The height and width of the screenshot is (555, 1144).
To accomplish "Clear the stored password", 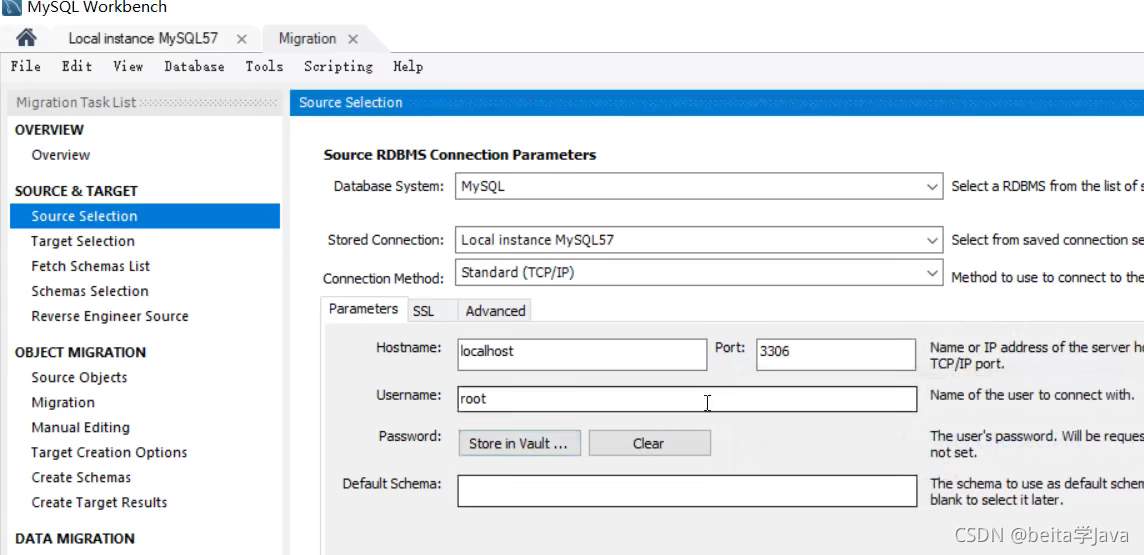I will pyautogui.click(x=649, y=443).
